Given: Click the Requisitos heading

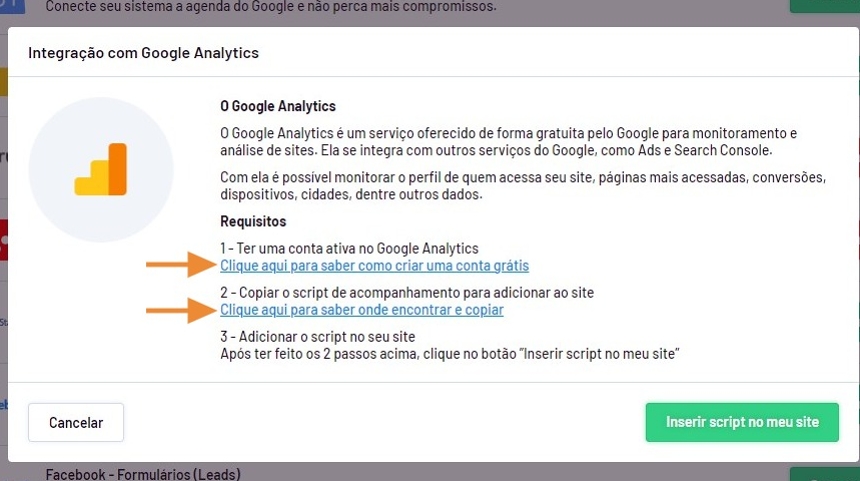Looking at the screenshot, I should pos(253,221).
